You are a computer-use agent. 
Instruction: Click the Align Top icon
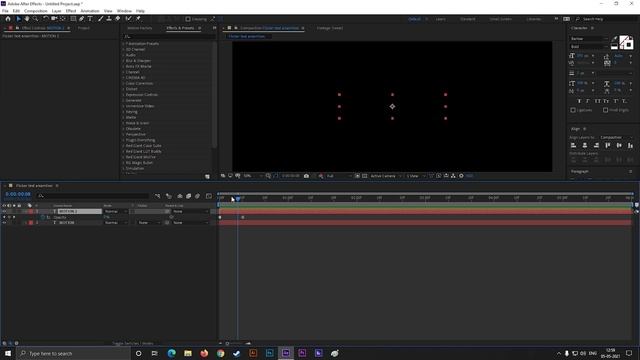(608, 145)
